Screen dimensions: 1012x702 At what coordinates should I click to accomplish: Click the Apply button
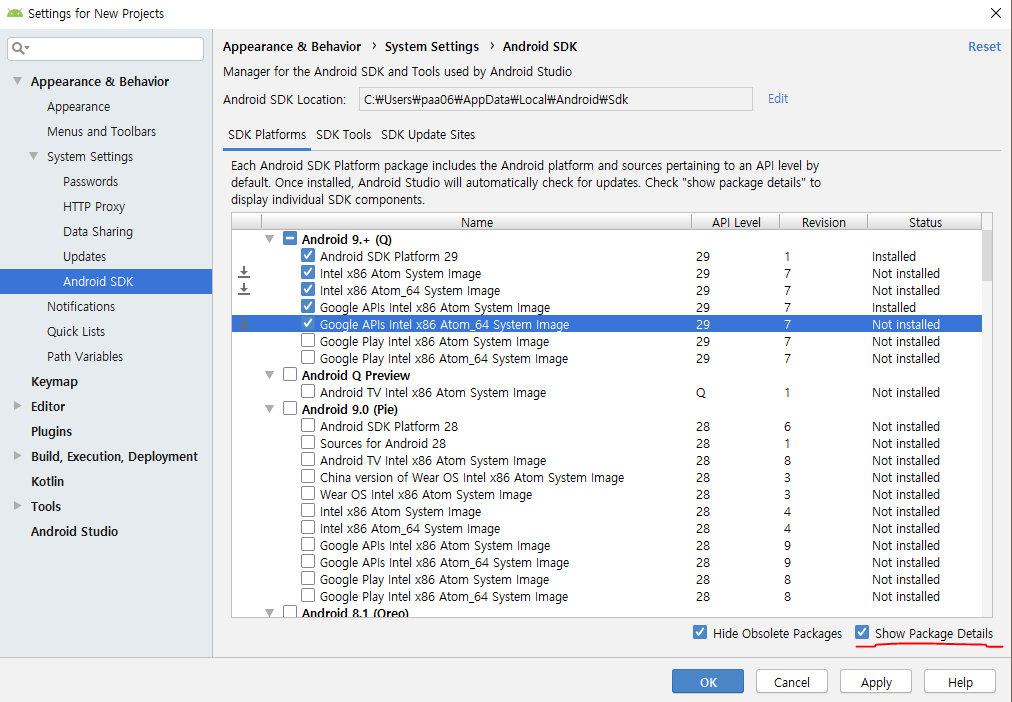pyautogui.click(x=876, y=682)
